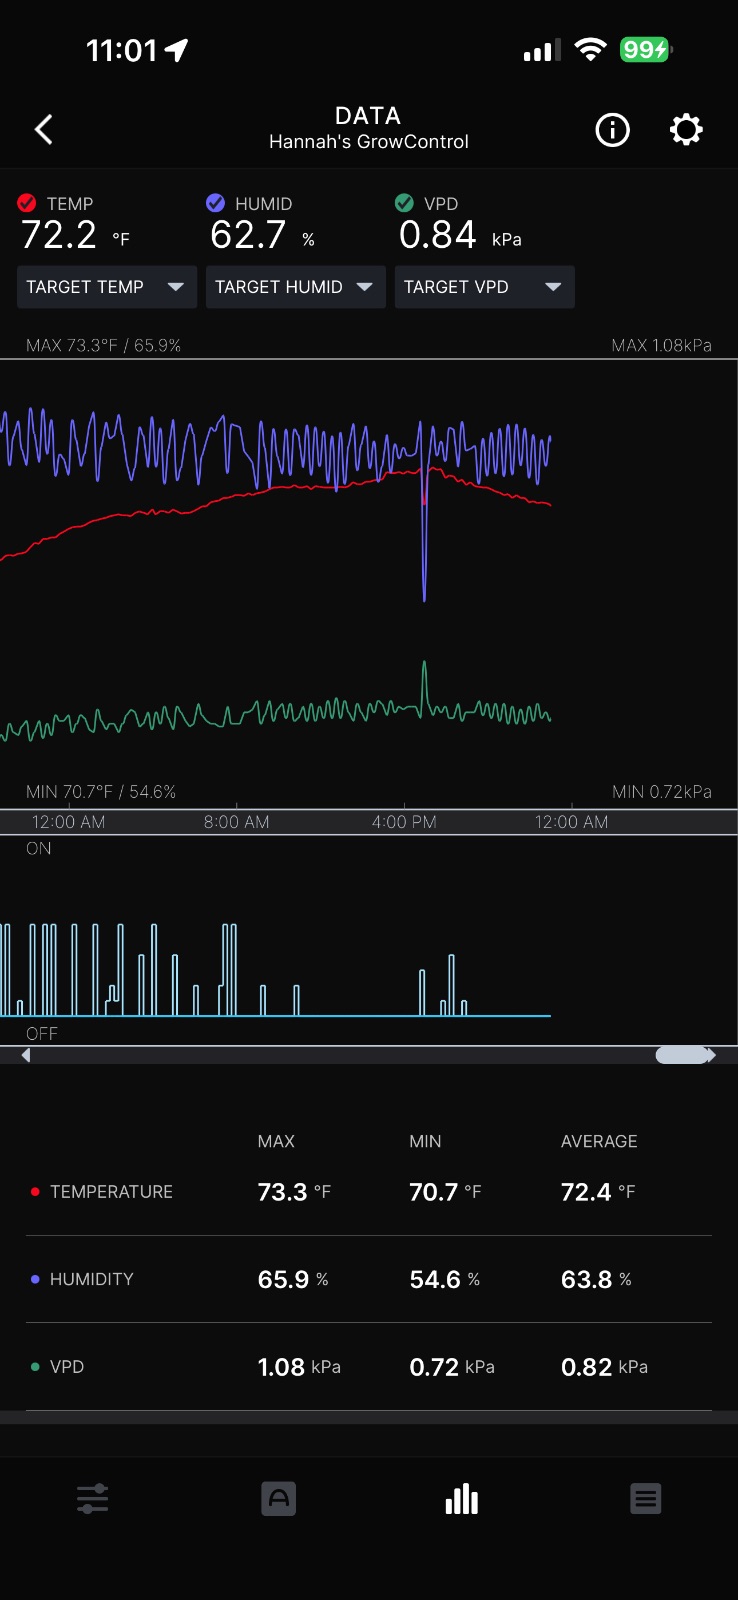Expand the TARGET VPD dropdown

[485, 287]
